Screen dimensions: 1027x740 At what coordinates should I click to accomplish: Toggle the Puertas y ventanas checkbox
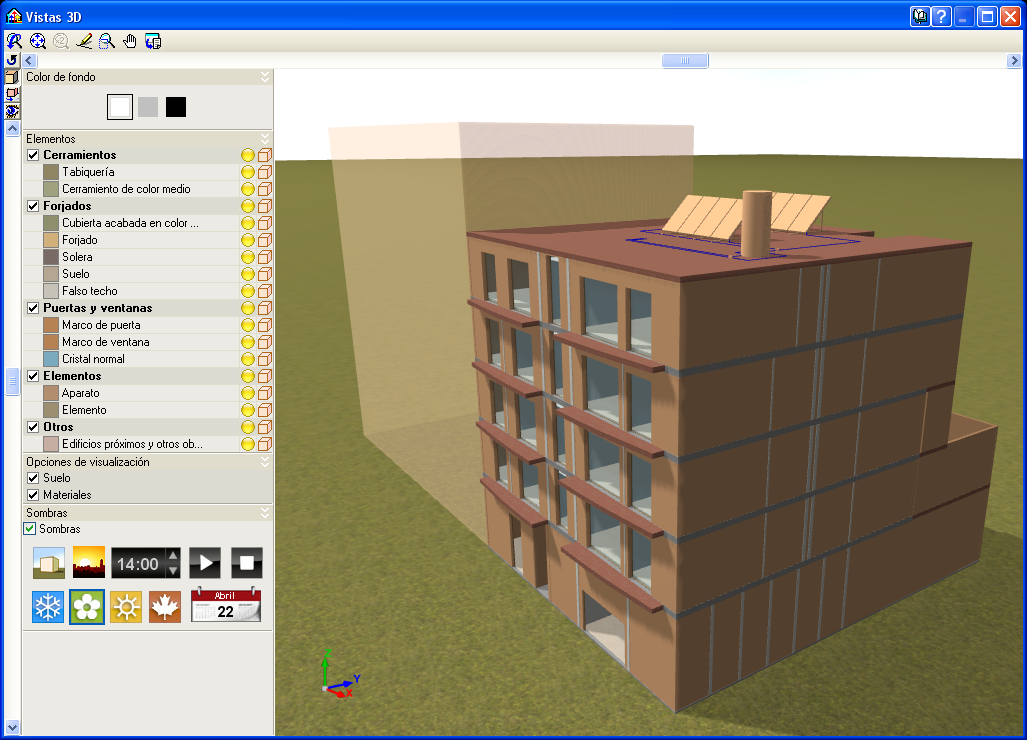(33, 308)
